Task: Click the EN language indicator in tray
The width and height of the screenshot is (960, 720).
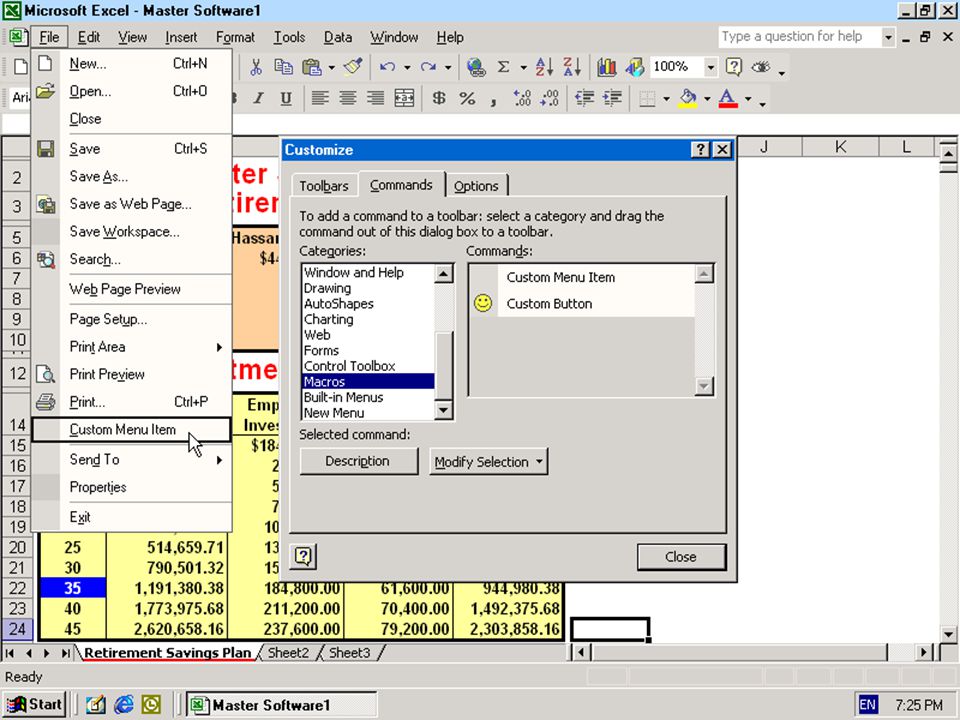Action: 867,705
